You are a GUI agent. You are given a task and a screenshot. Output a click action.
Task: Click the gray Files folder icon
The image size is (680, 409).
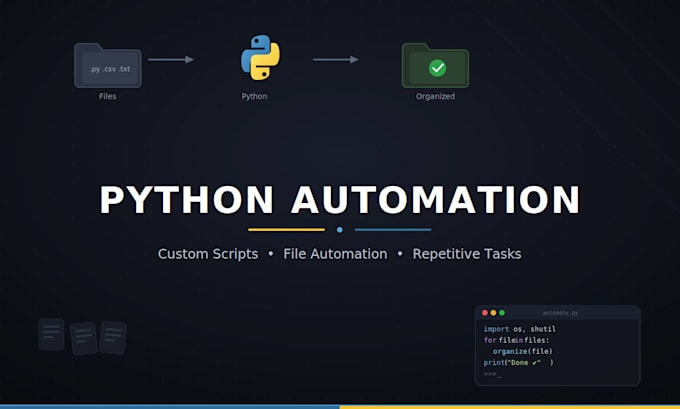point(108,65)
